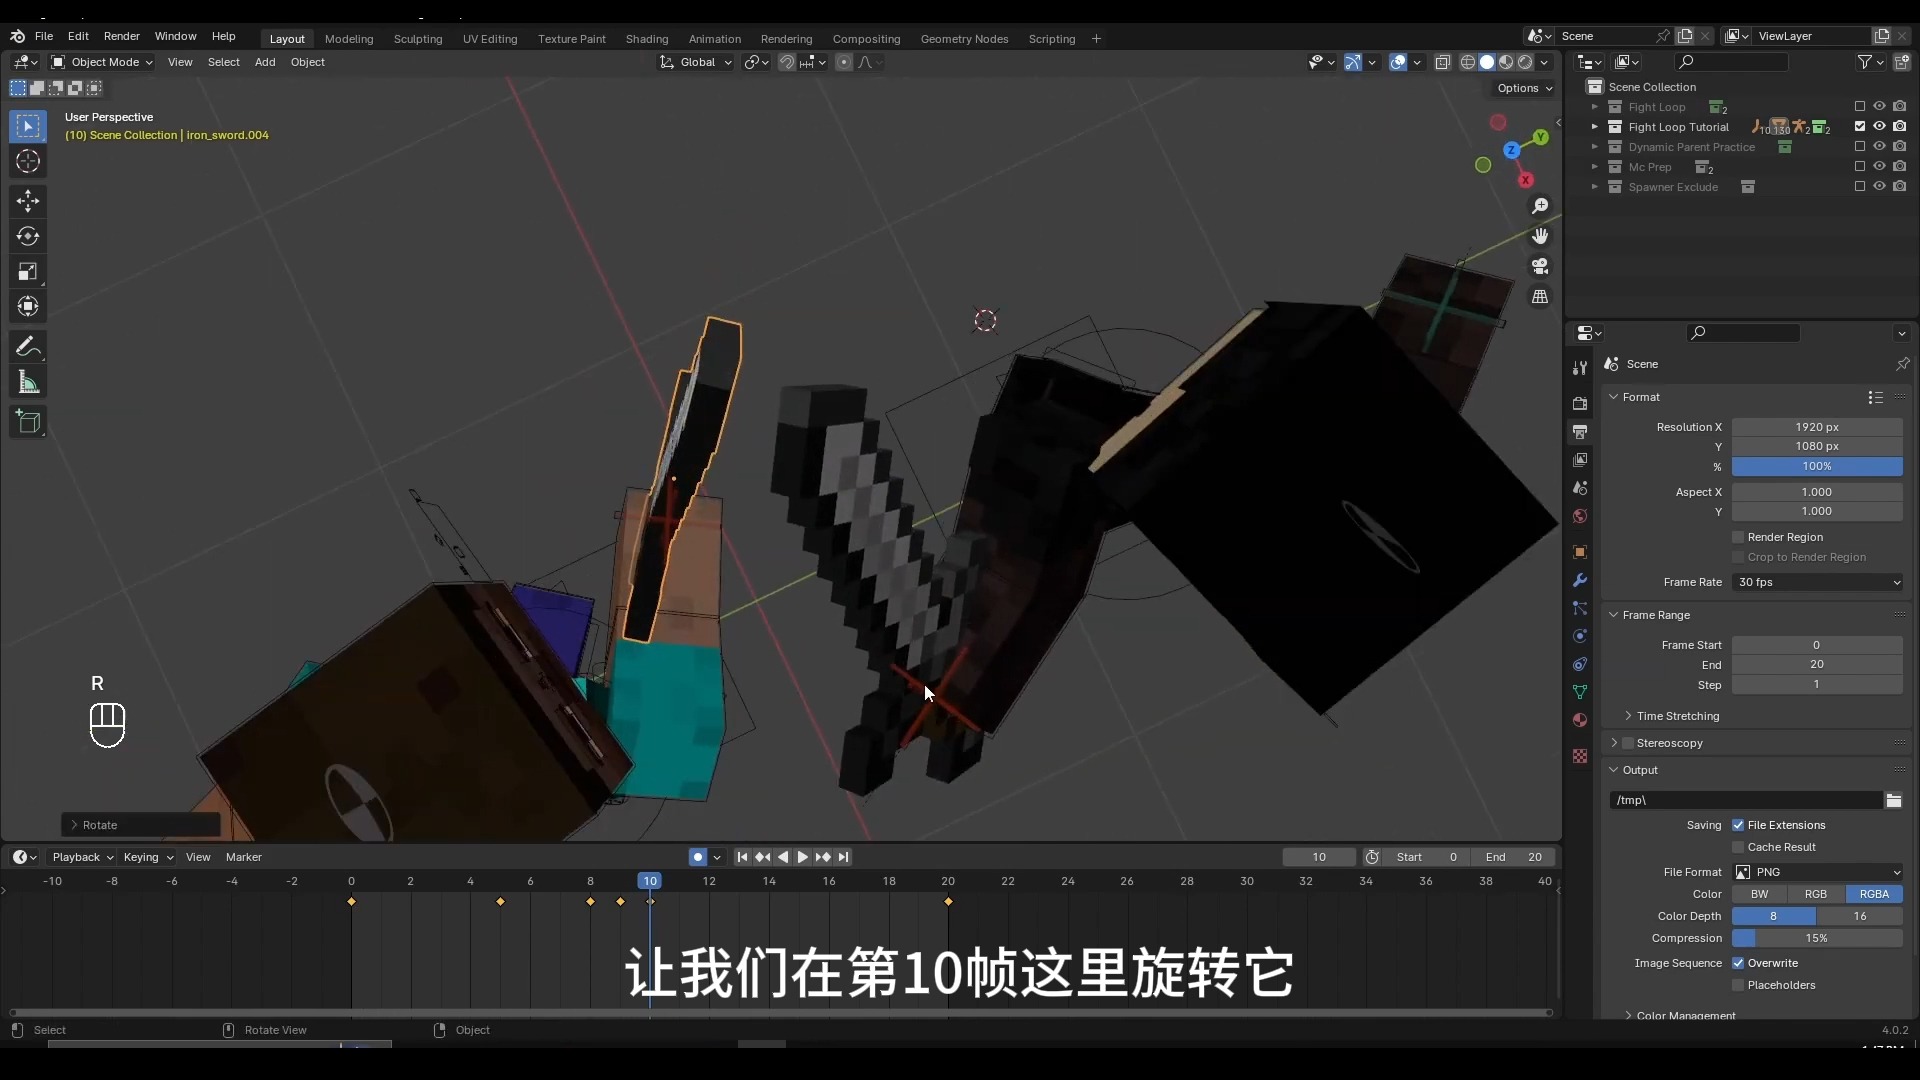The image size is (1920, 1080).
Task: Pick the Annotate pencil tool
Action: [x=28, y=347]
